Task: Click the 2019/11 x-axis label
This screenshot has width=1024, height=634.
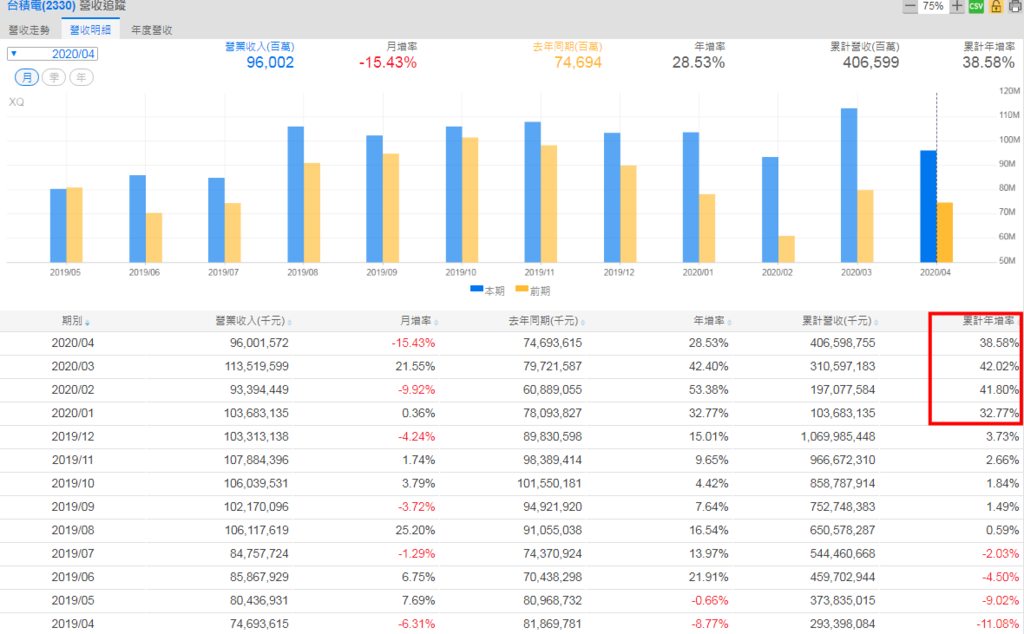Action: point(539,272)
